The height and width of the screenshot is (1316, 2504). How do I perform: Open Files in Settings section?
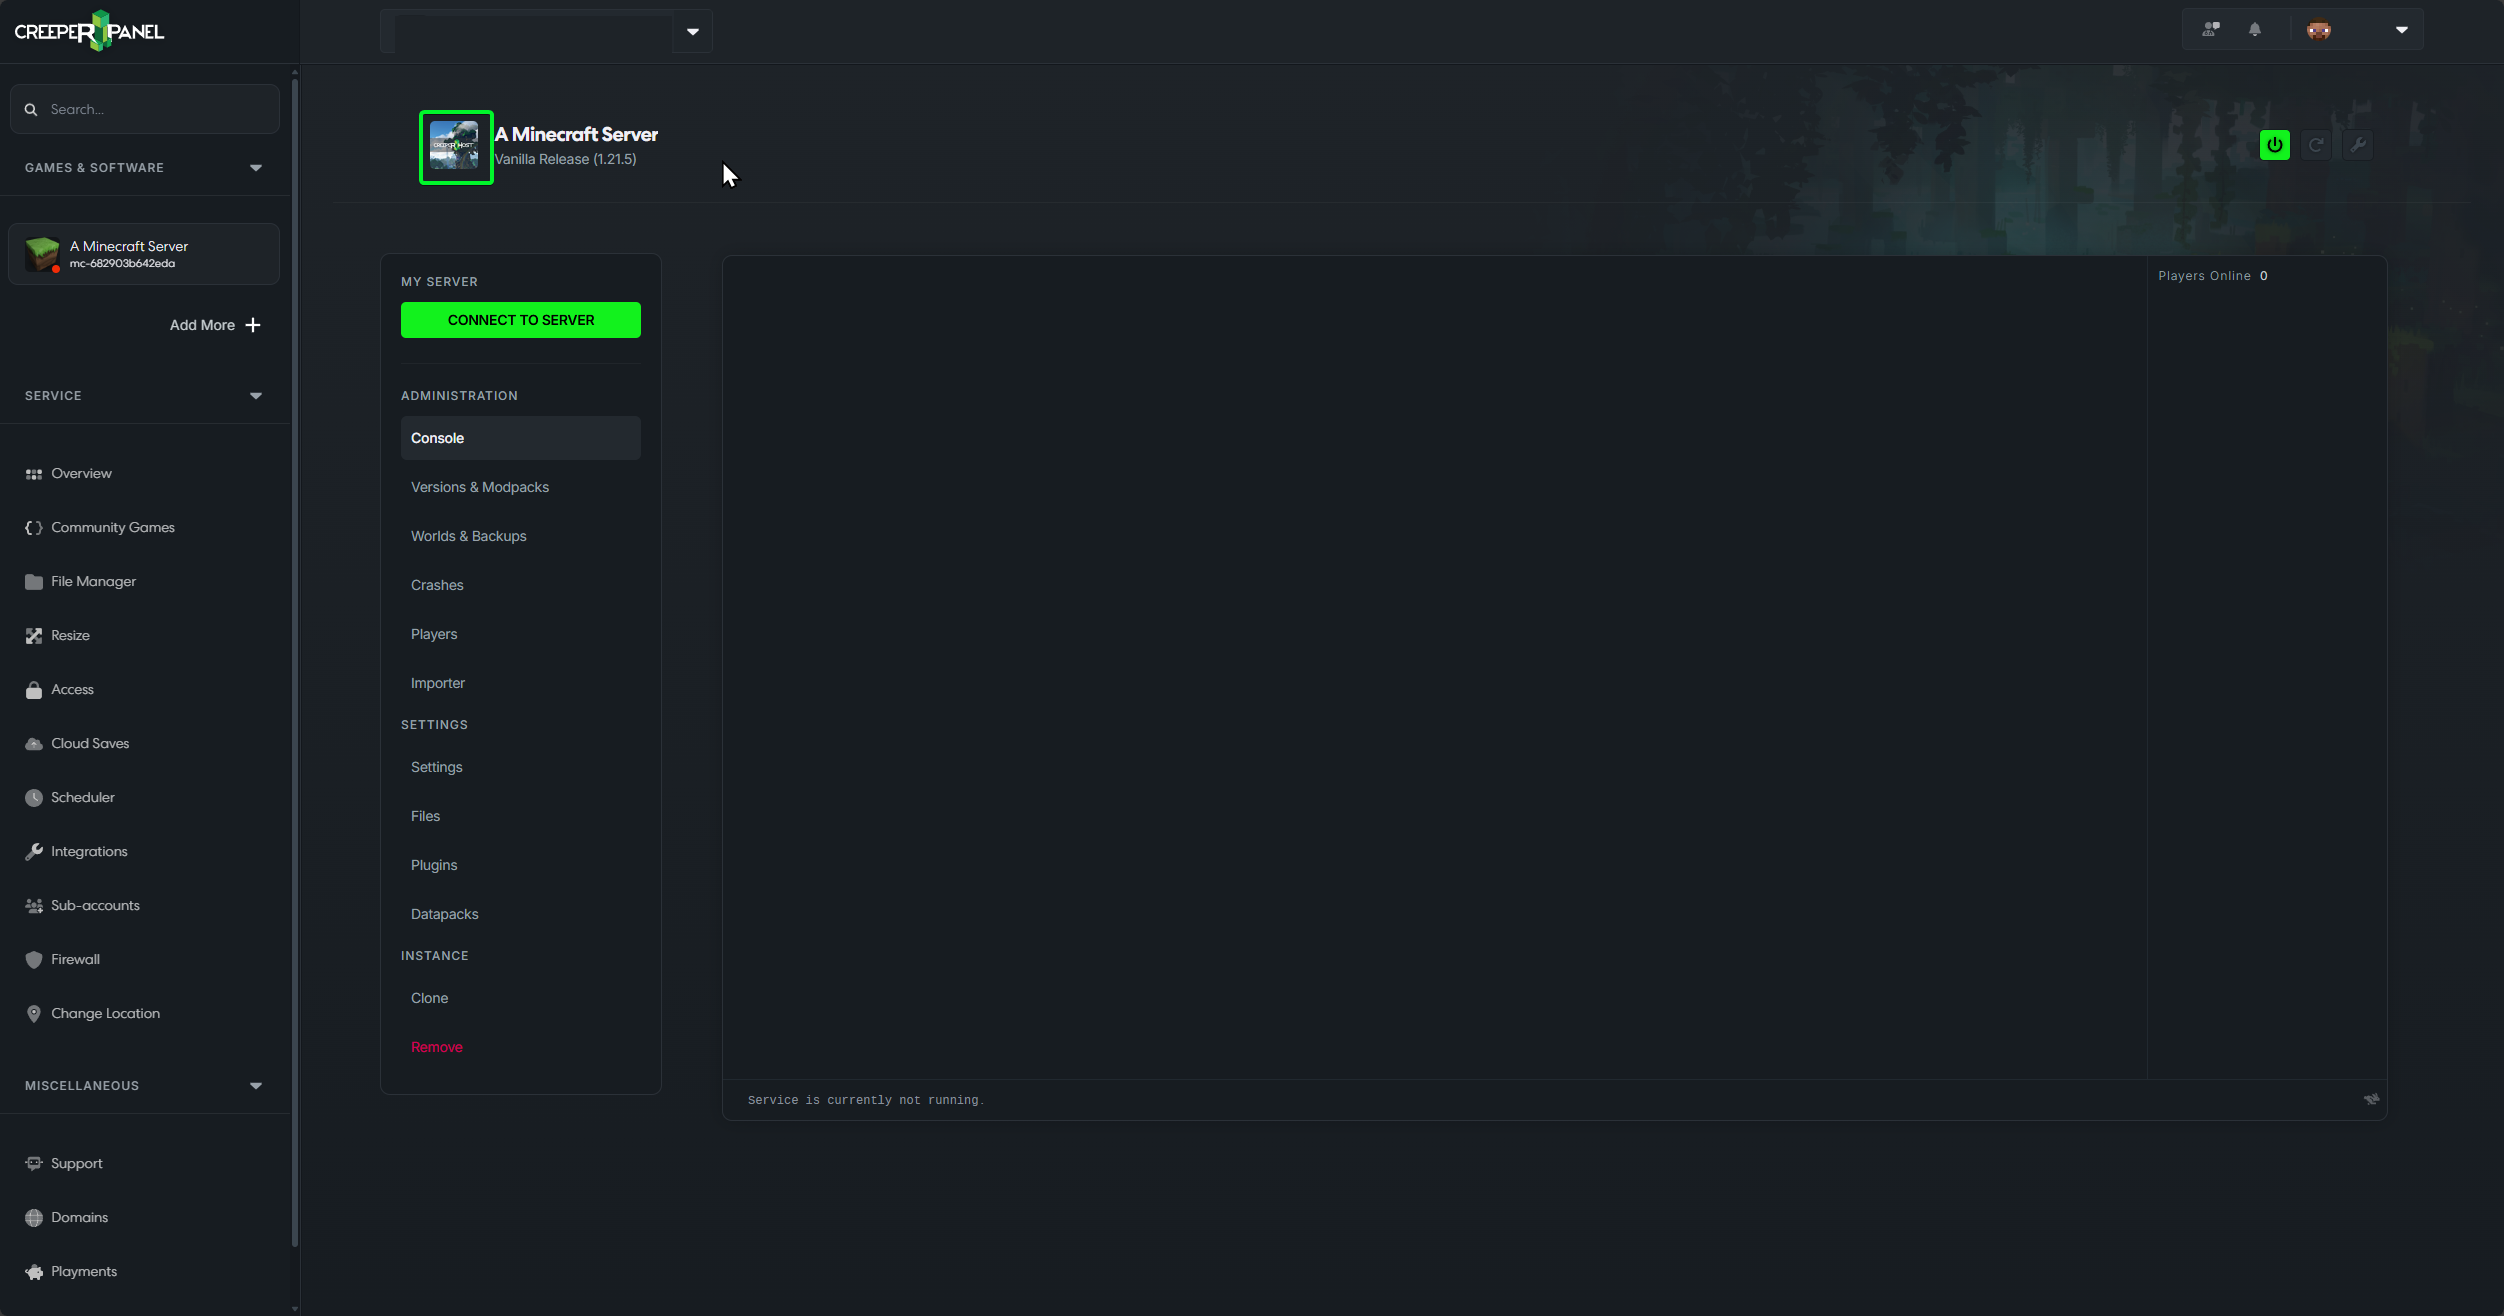[x=425, y=816]
